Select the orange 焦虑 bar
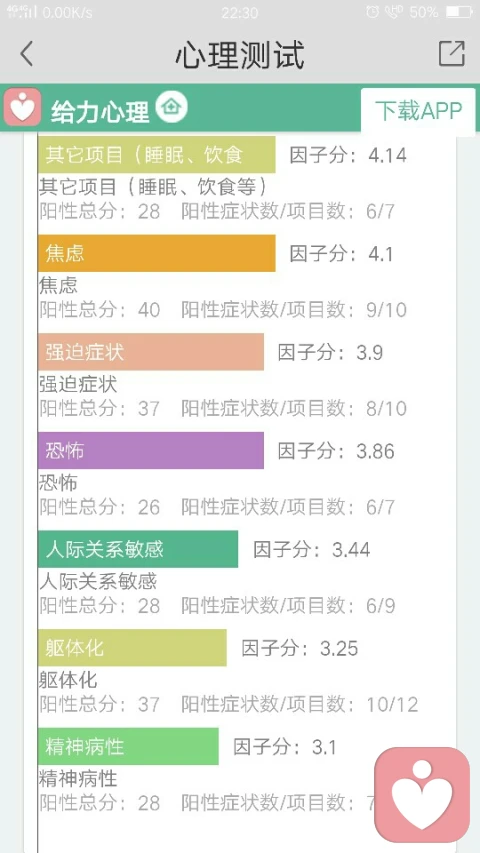This screenshot has height=853, width=480. (157, 253)
